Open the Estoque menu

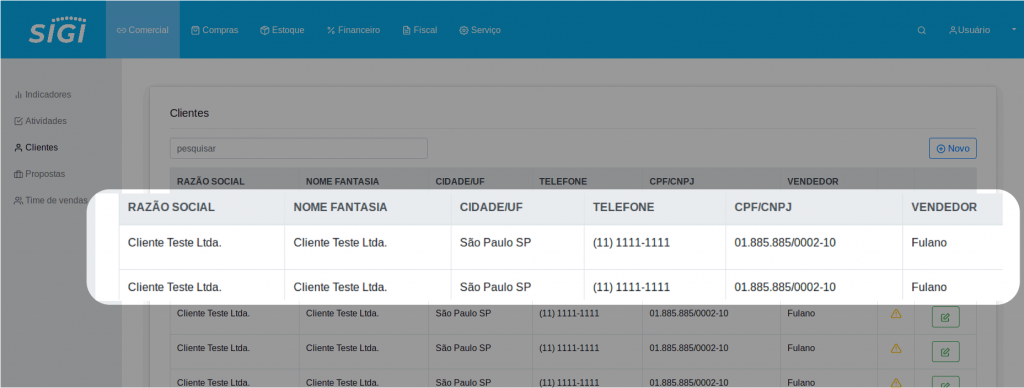coord(282,30)
